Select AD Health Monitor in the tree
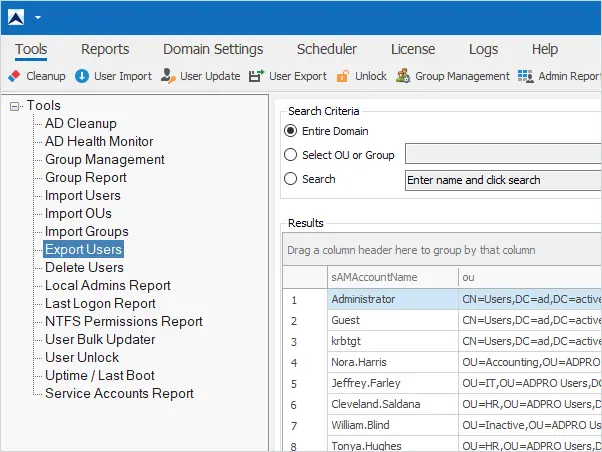Image resolution: width=602 pixels, height=452 pixels. (x=99, y=141)
